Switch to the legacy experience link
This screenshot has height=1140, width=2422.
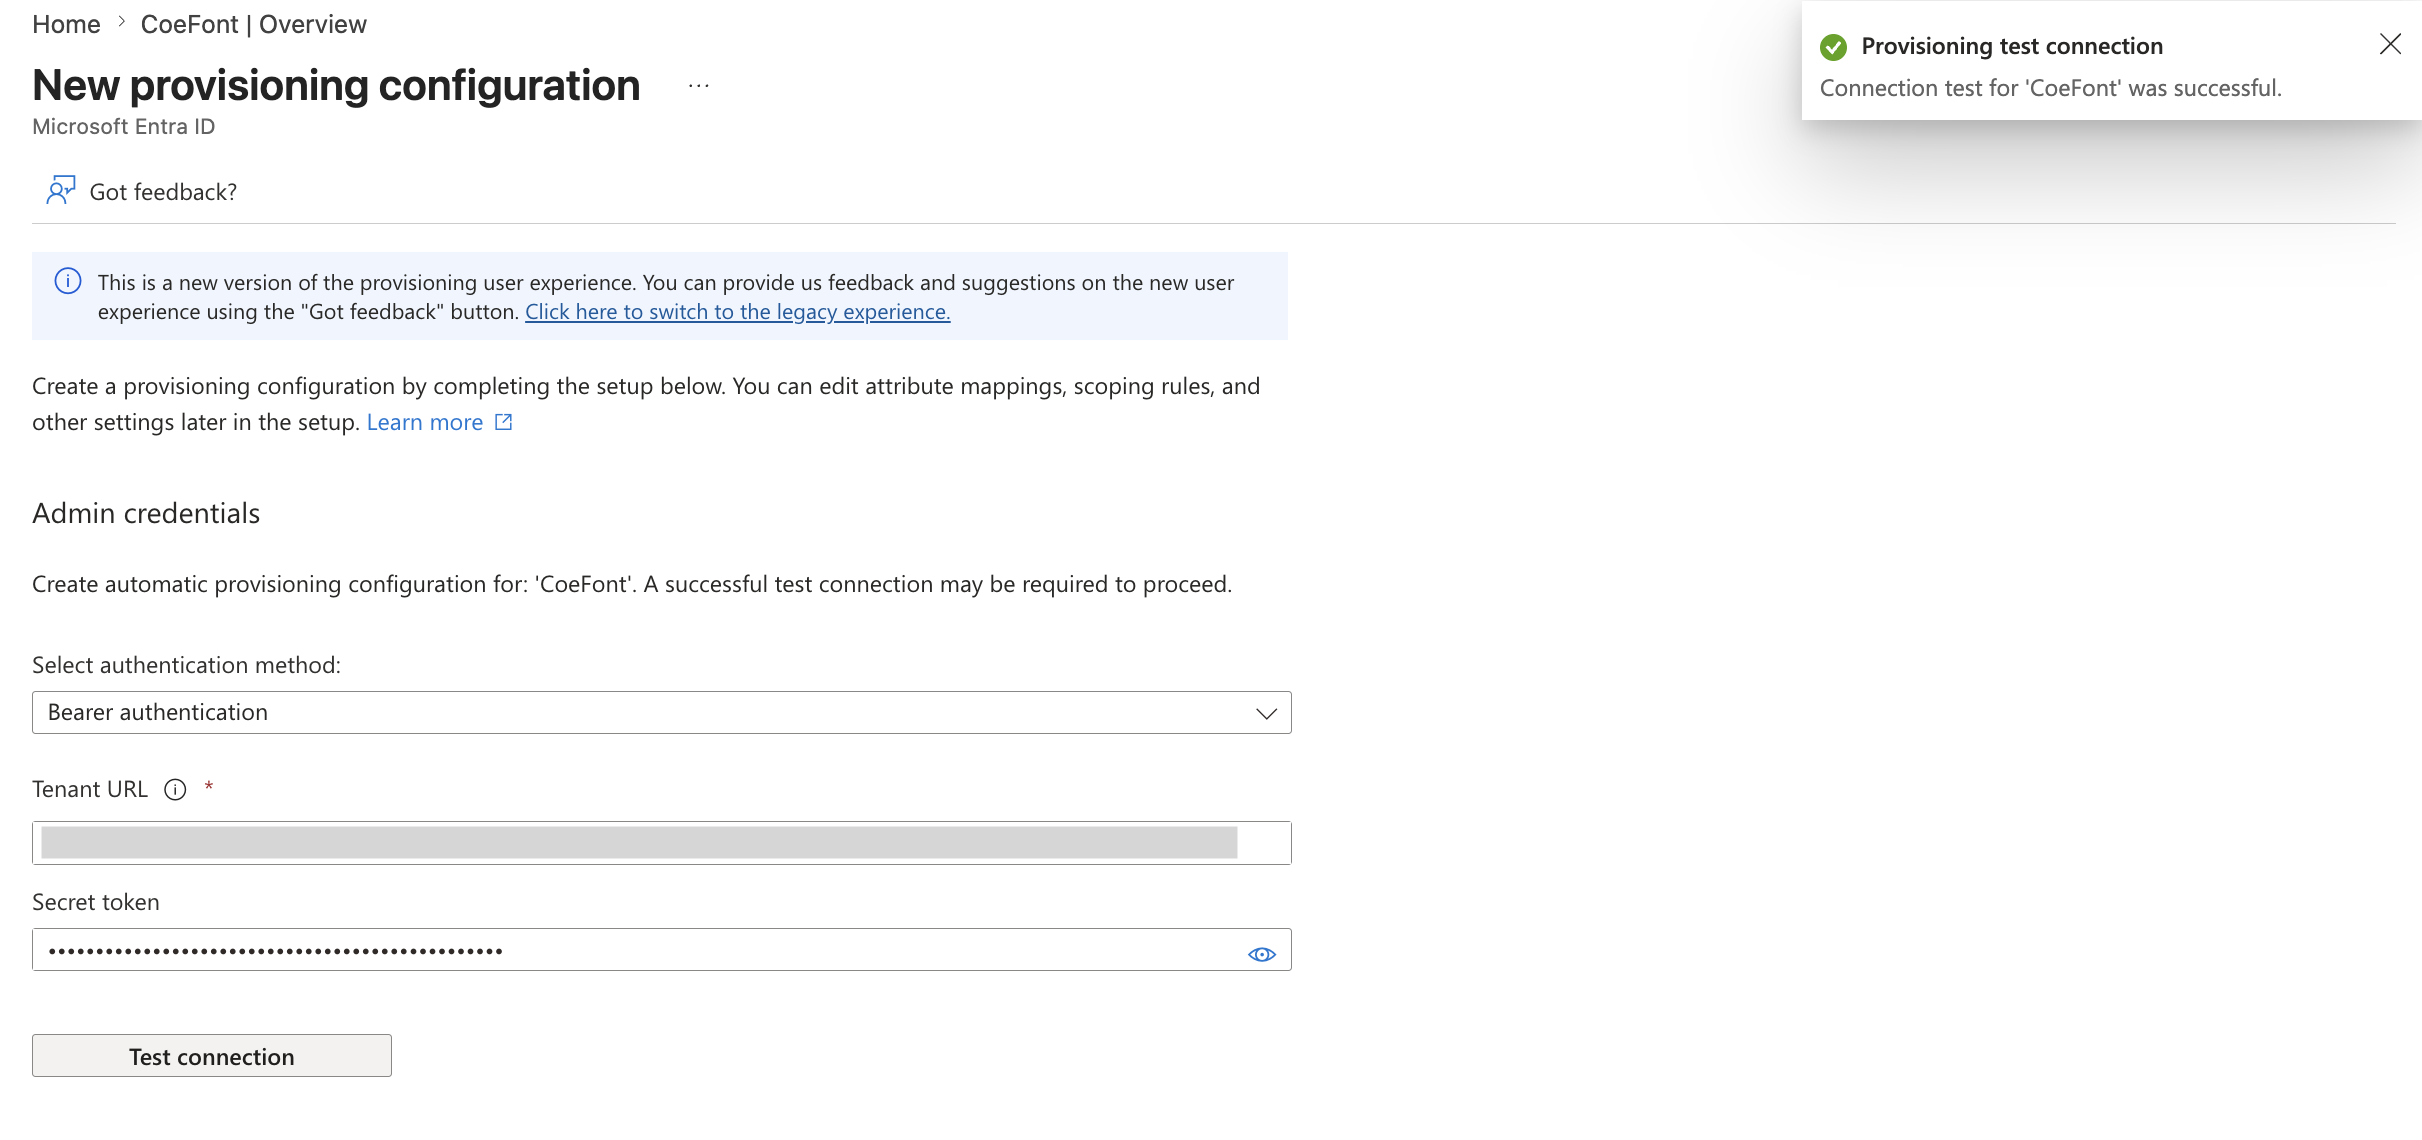[737, 312]
